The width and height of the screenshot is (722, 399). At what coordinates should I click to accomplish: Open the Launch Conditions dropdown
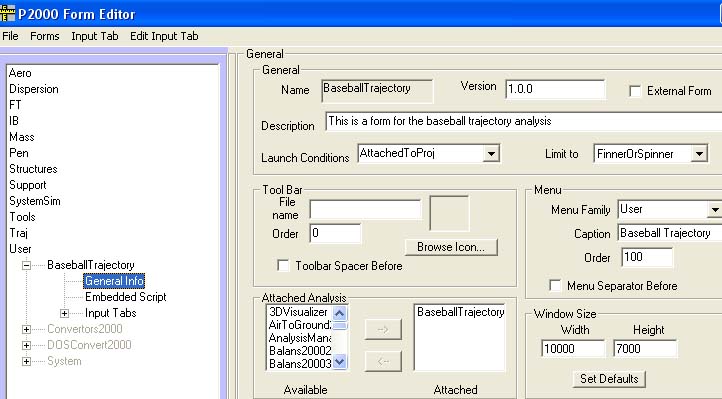(491, 154)
